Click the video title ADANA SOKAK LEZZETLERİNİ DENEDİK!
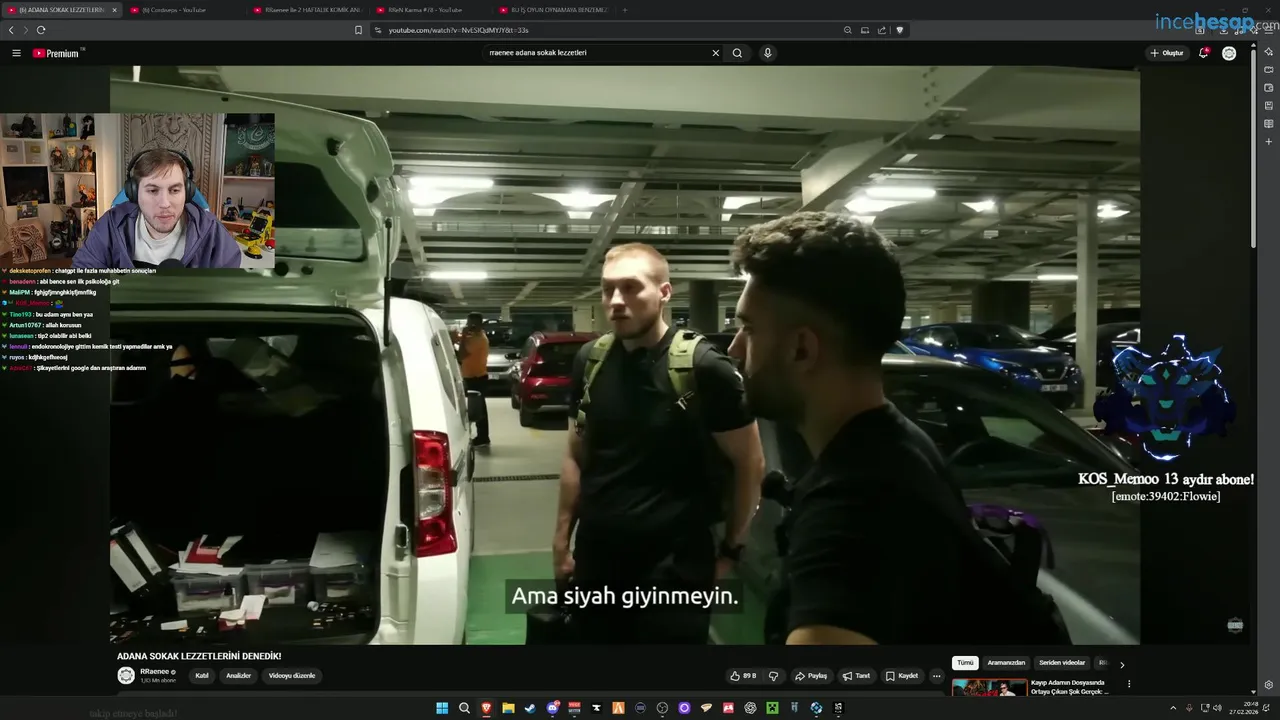The width and height of the screenshot is (1280, 720). pyautogui.click(x=199, y=656)
